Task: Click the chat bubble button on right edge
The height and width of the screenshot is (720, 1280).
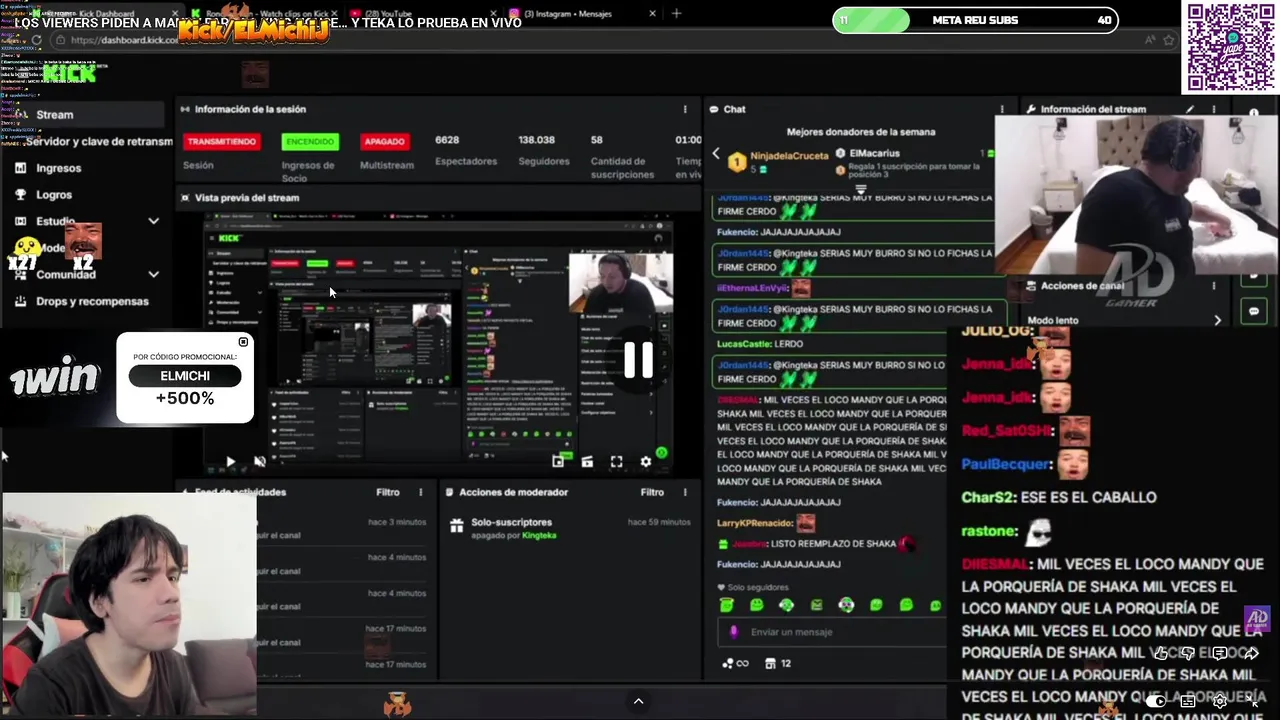Action: tap(1254, 311)
